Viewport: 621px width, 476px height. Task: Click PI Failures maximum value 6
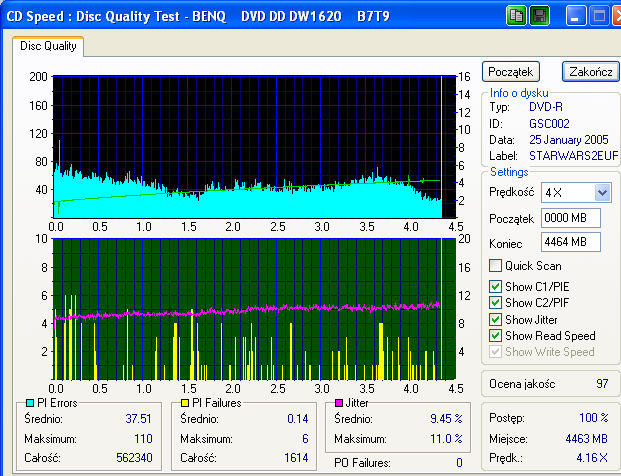pos(305,439)
